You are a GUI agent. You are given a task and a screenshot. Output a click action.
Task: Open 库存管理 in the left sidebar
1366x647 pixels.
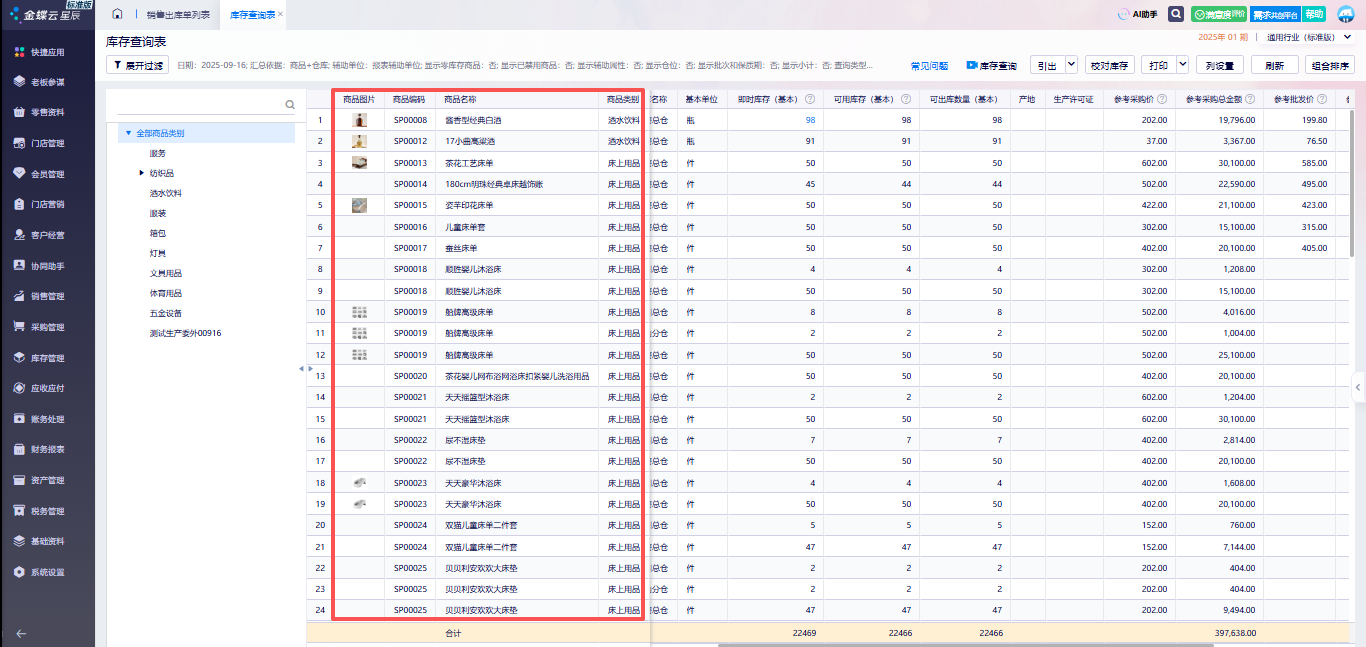(x=47, y=358)
